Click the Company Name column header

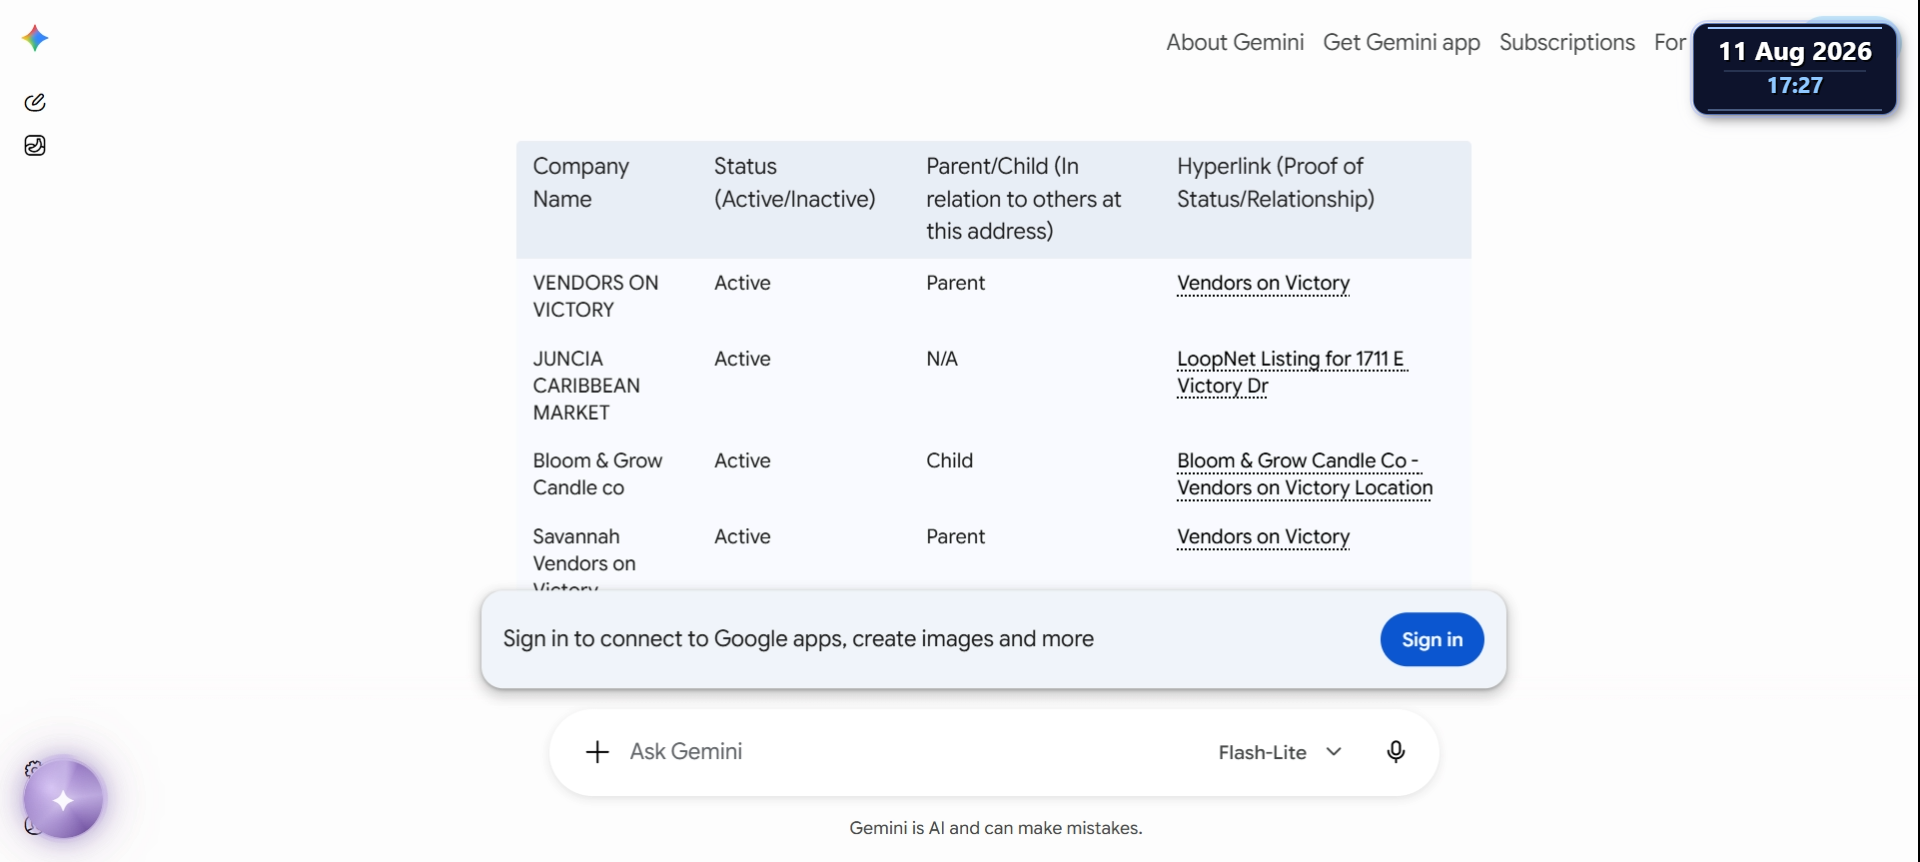point(581,182)
